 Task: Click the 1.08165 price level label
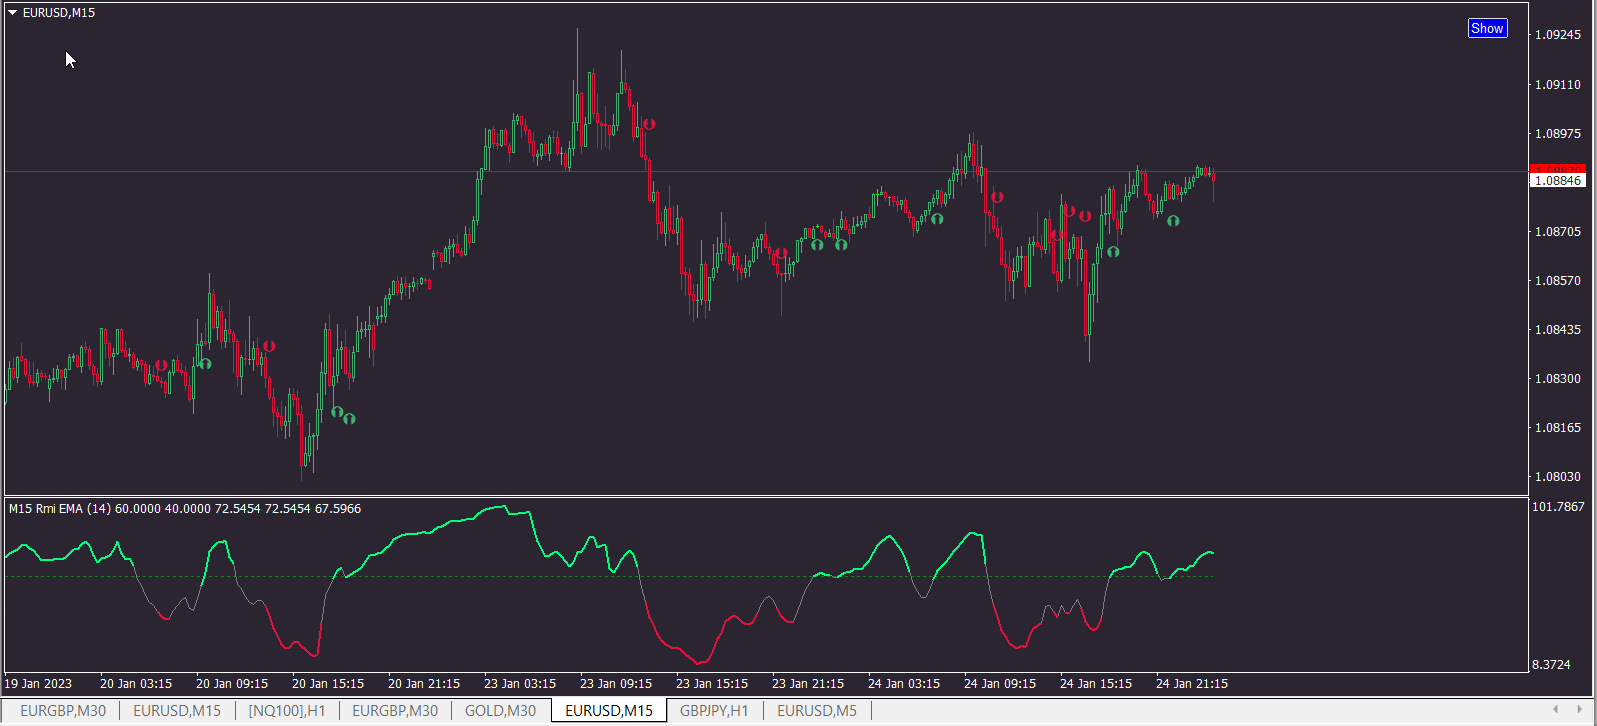pos(1558,428)
